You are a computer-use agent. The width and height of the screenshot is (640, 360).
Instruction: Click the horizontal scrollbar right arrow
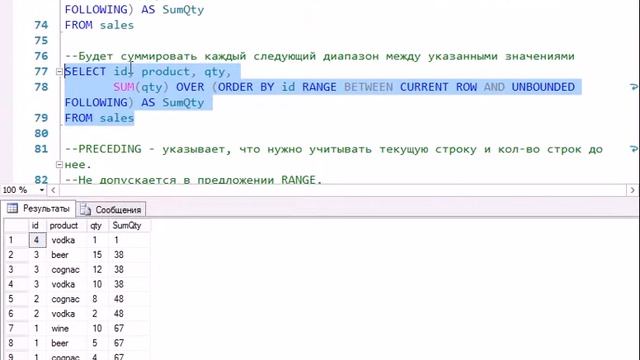632,190
